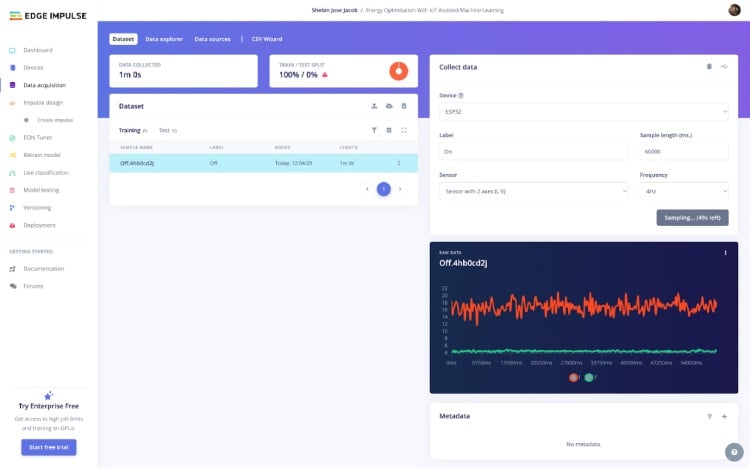Click the USB connect icon in Collect data
750x468 pixels.
(724, 66)
